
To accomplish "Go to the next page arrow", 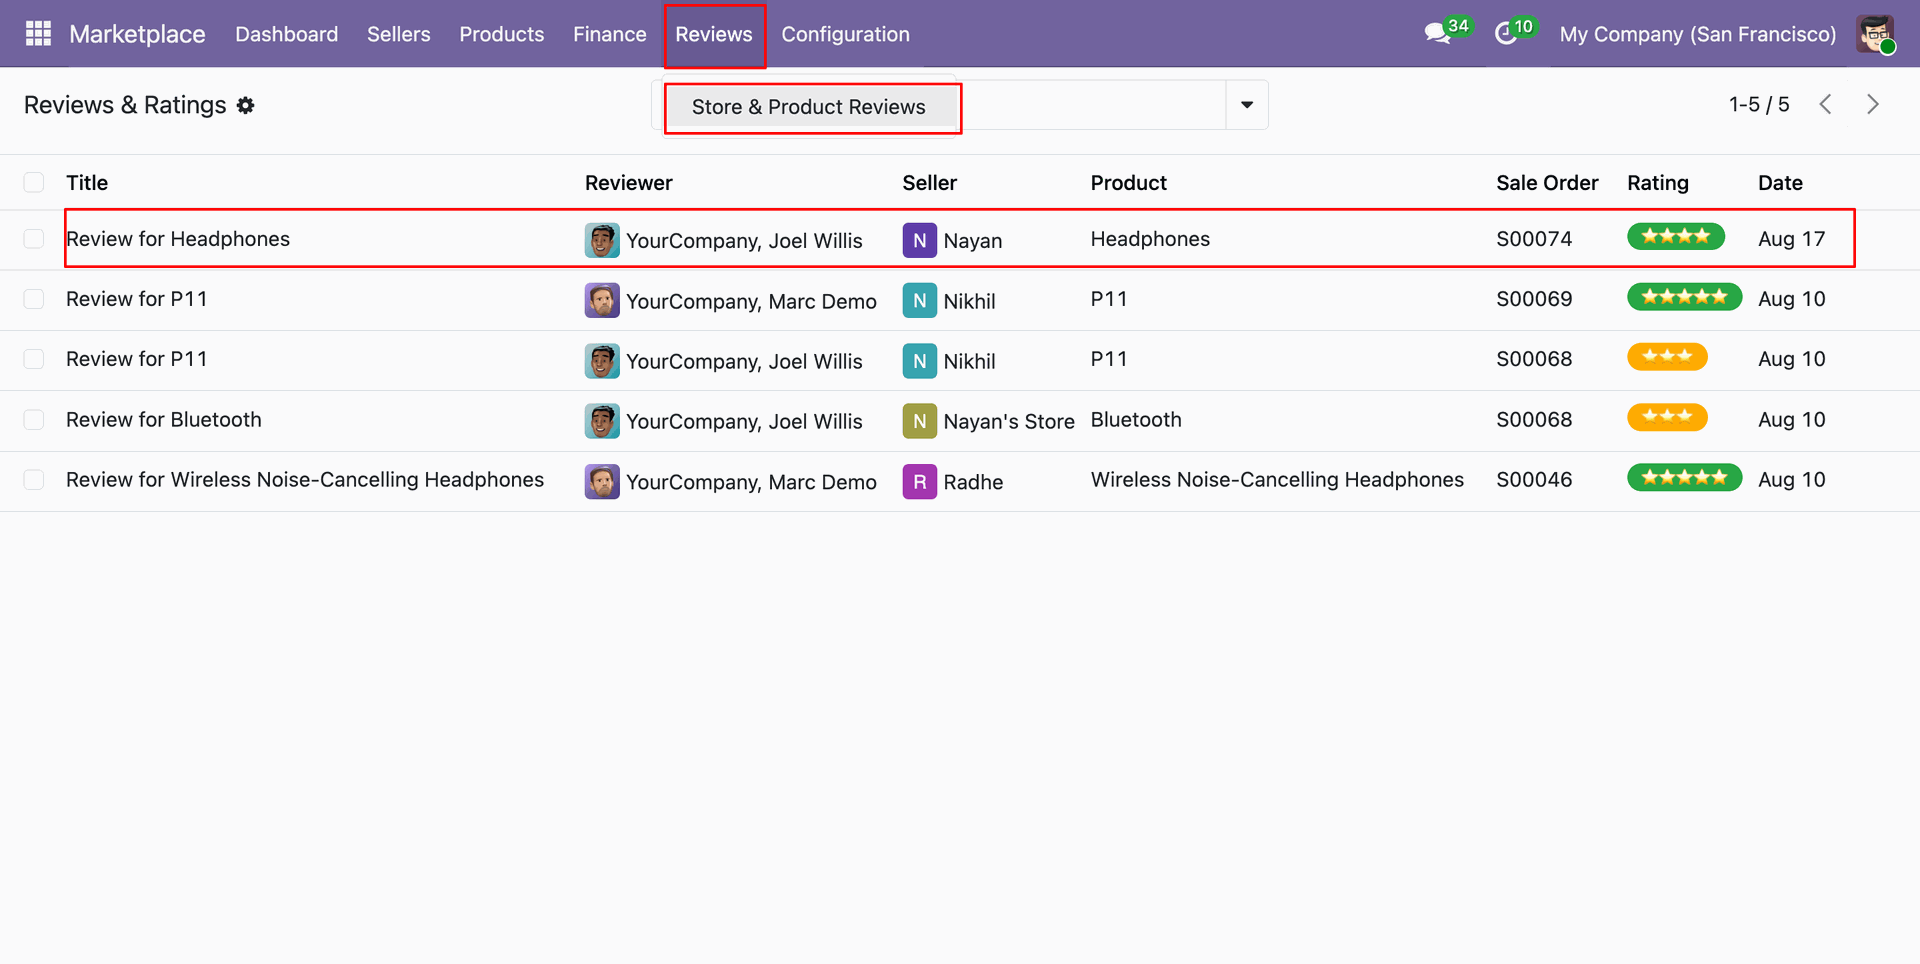I will [x=1873, y=104].
